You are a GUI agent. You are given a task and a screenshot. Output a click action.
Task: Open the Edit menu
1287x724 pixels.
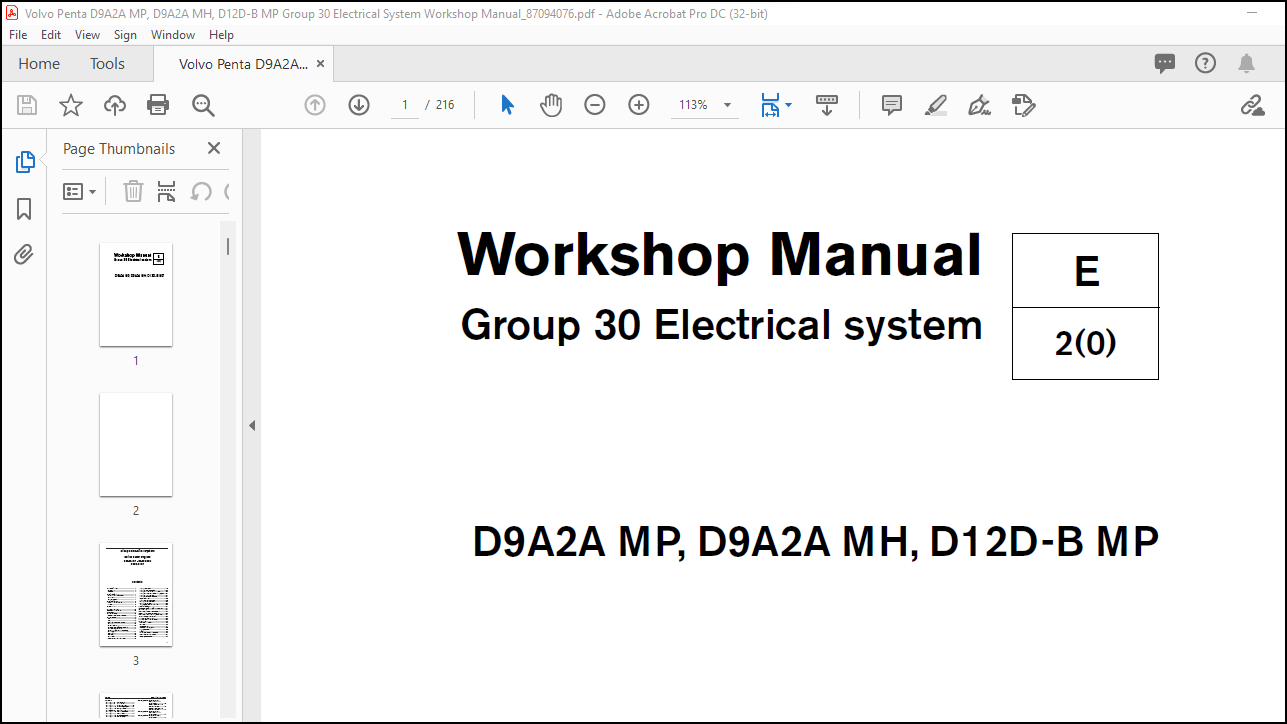click(51, 34)
